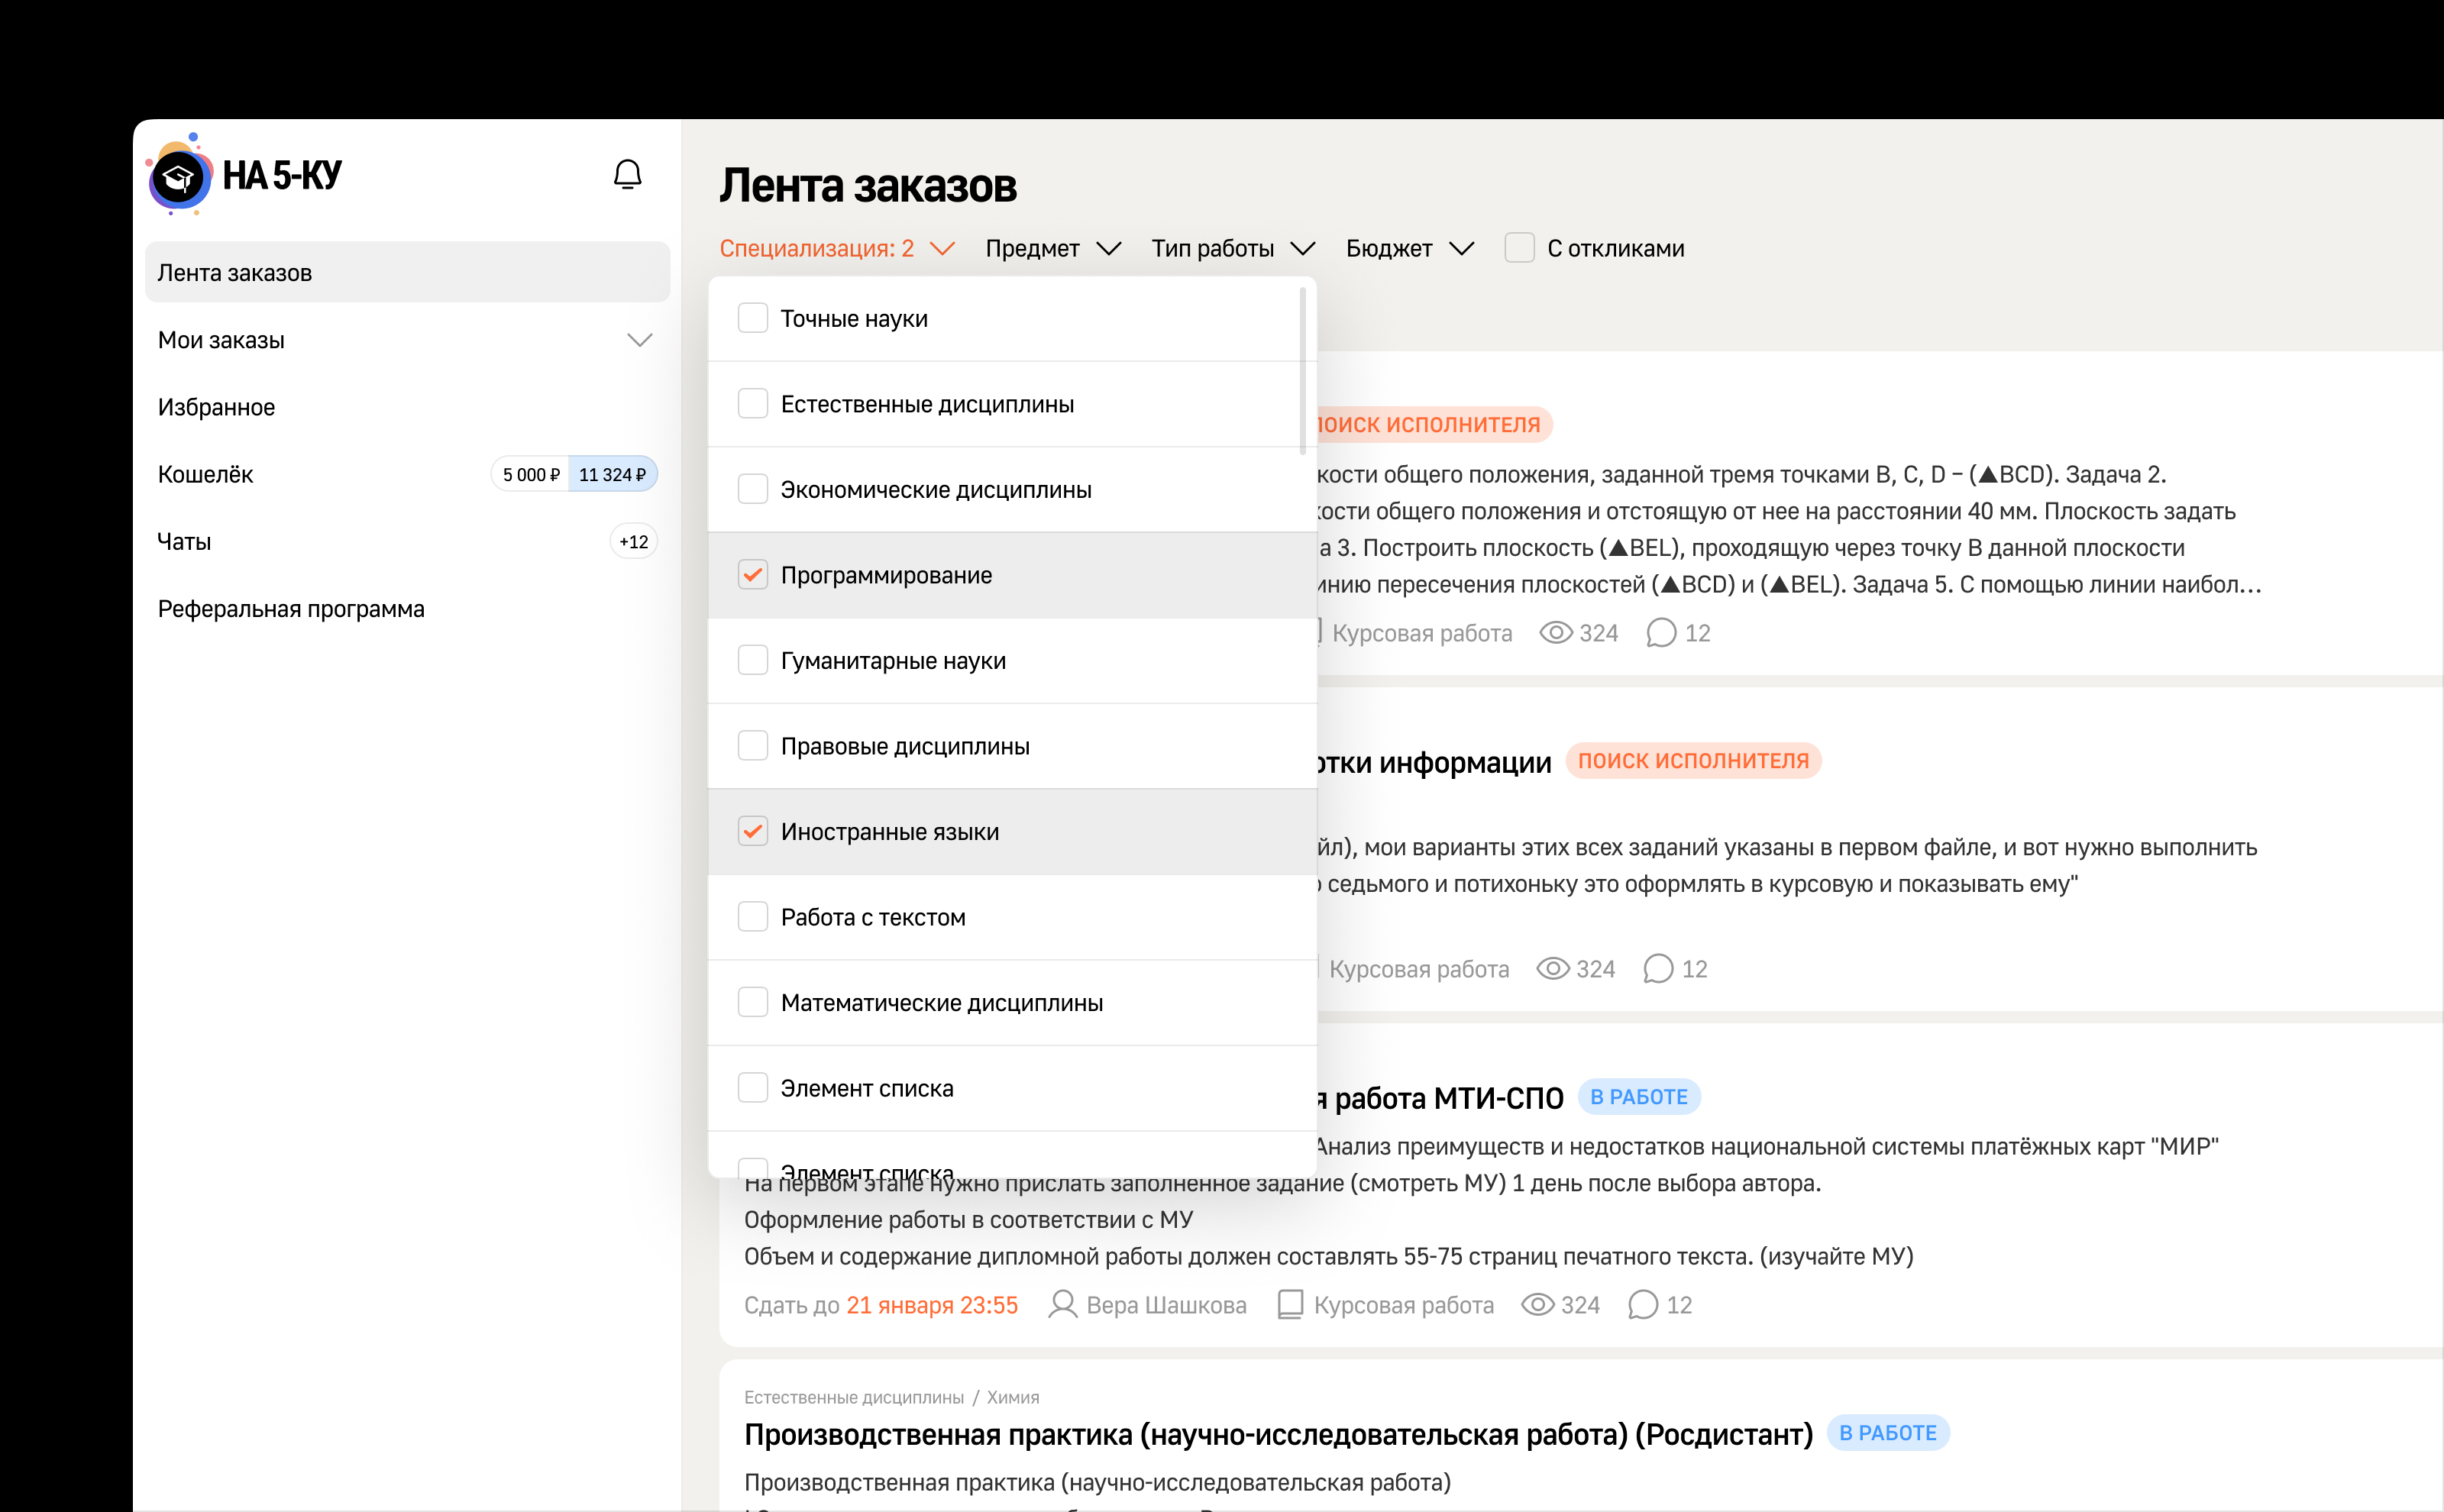Uncheck Иностранные языки option
This screenshot has width=2444, height=1512.
click(753, 831)
